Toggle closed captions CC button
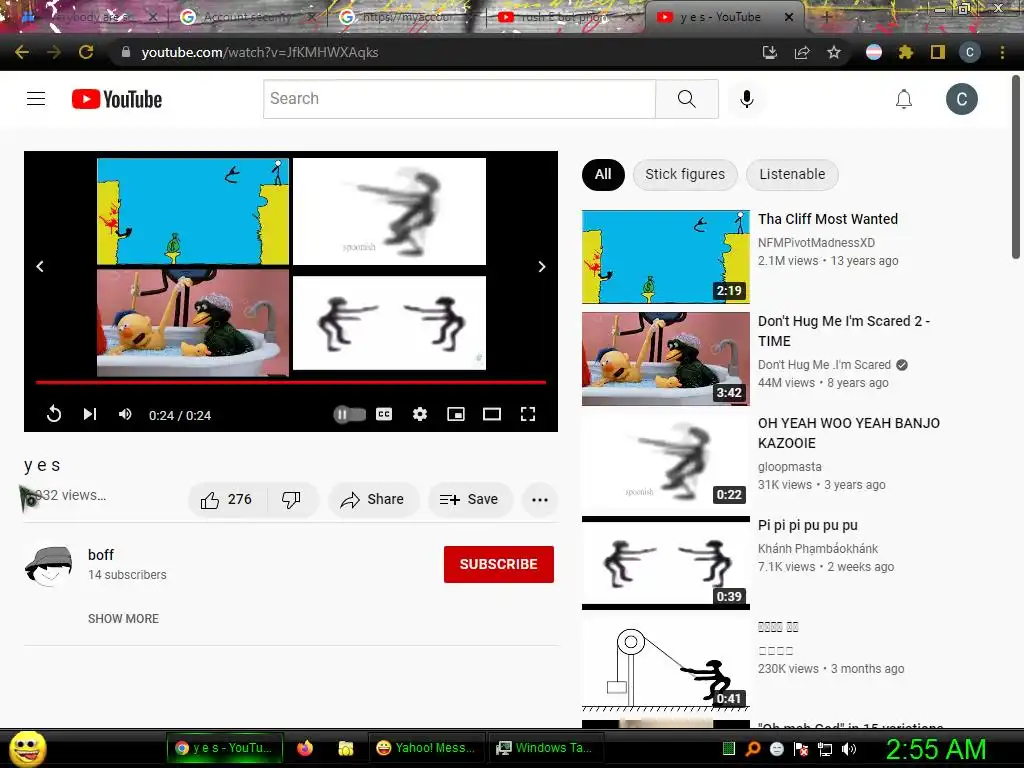1024x768 pixels. (x=384, y=414)
